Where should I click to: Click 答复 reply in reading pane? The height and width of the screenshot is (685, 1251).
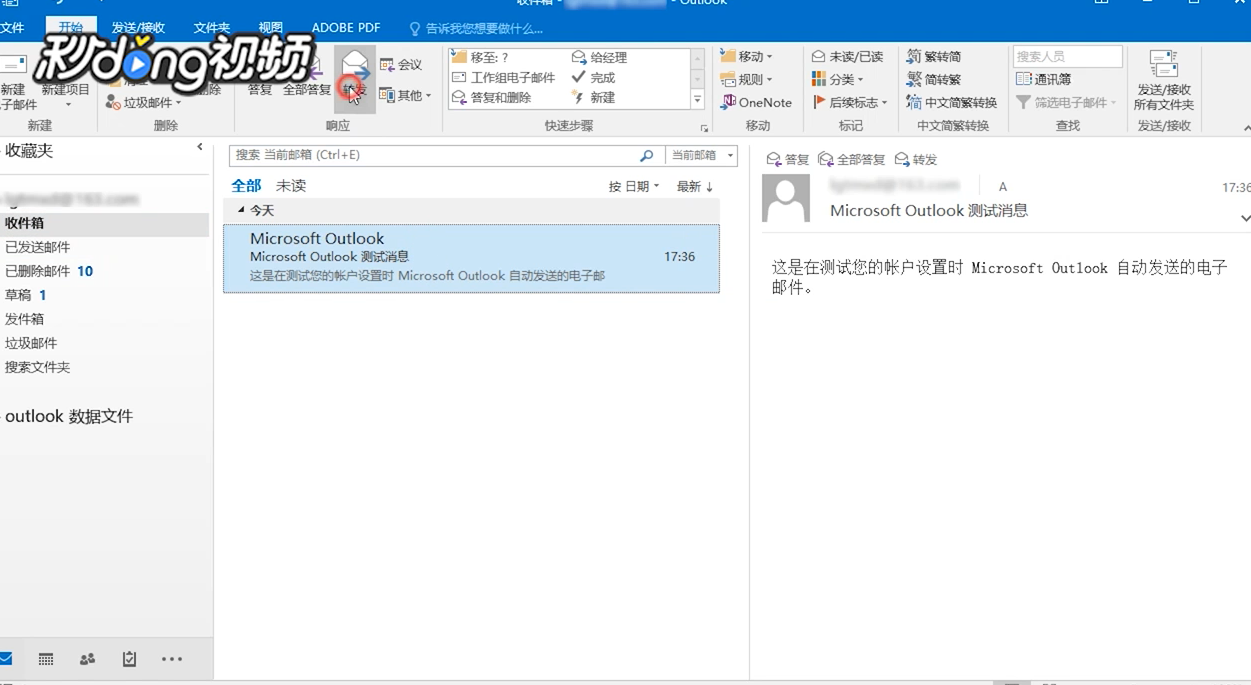coord(788,159)
